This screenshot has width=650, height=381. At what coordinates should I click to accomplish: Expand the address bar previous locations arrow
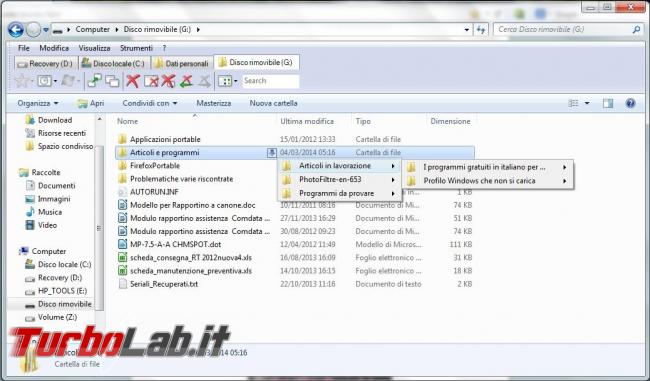(x=467, y=30)
